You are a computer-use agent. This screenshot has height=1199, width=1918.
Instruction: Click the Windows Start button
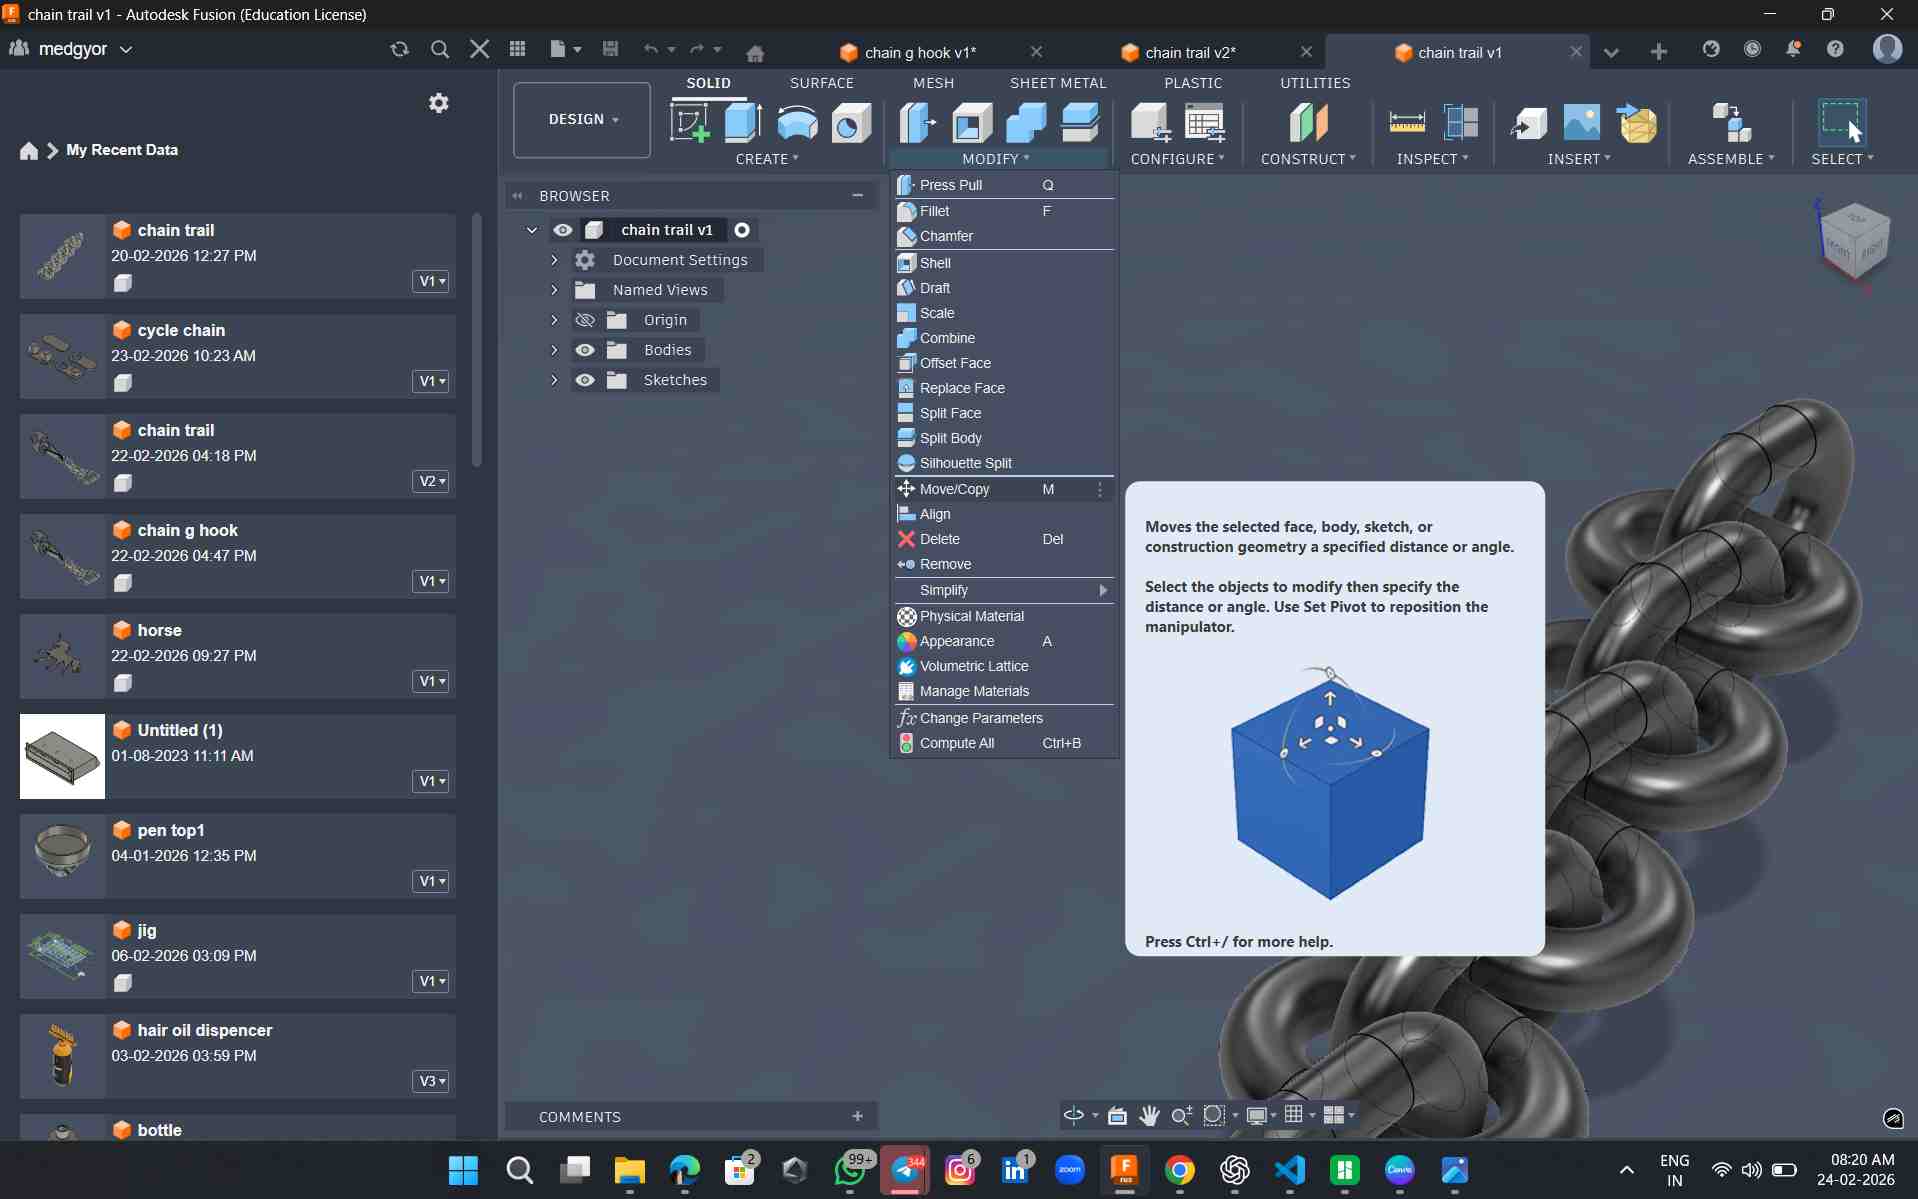[463, 1170]
